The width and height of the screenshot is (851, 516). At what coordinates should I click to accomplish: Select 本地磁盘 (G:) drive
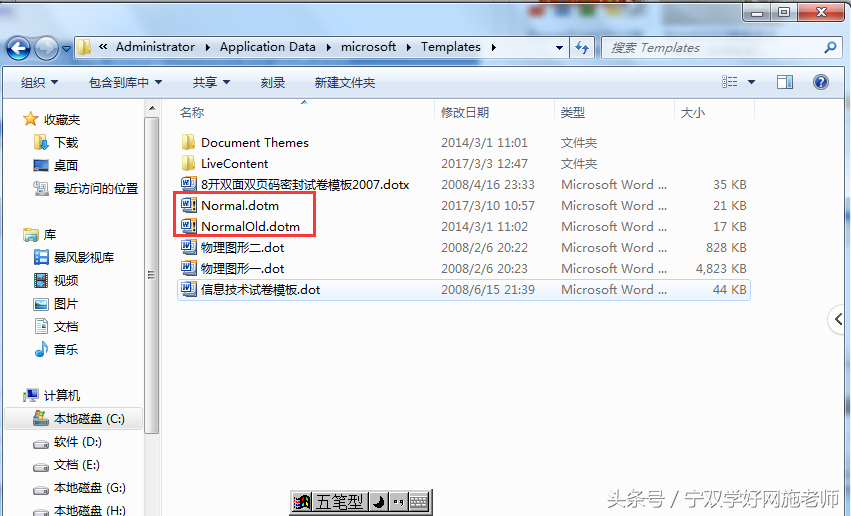point(90,488)
